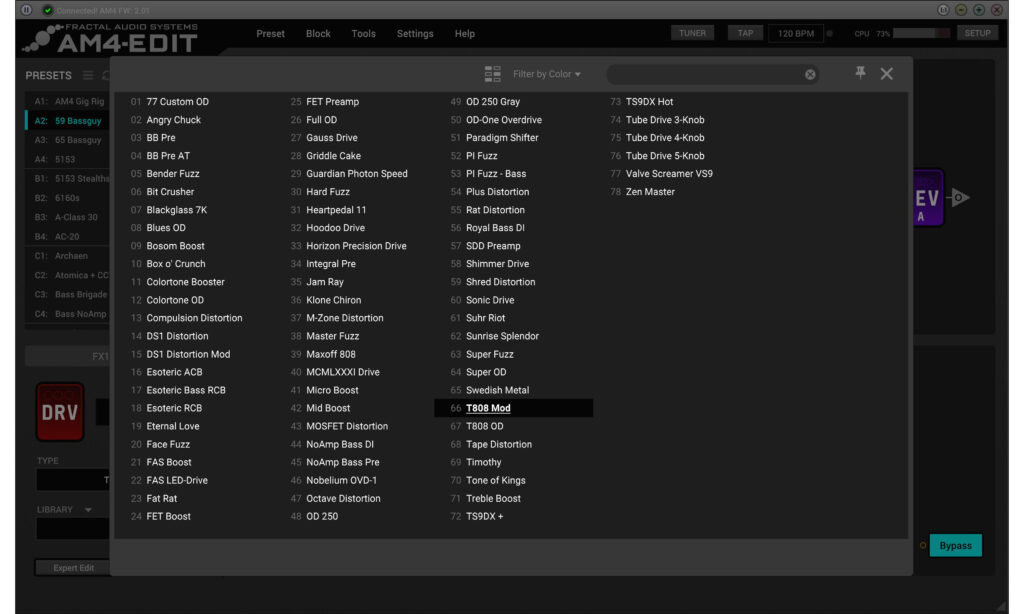The height and width of the screenshot is (614, 1024).
Task: Pin the drive type picker open
Action: click(860, 73)
